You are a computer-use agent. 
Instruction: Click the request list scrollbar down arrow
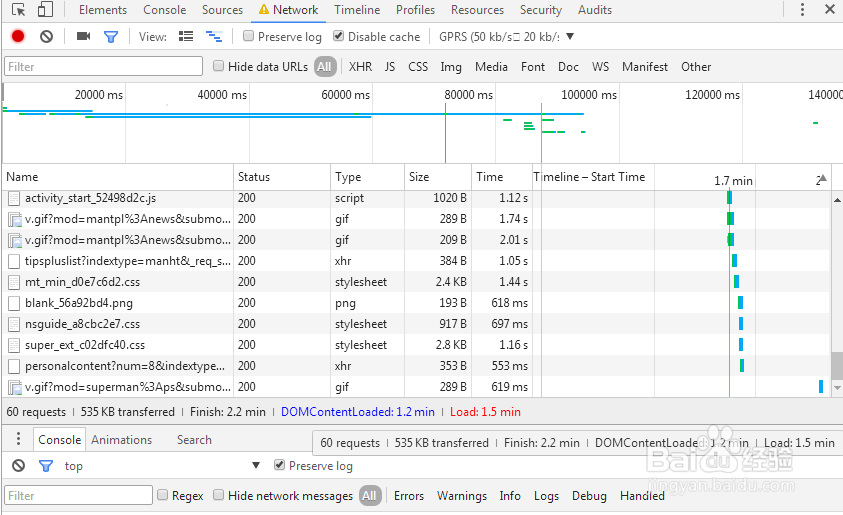[837, 388]
